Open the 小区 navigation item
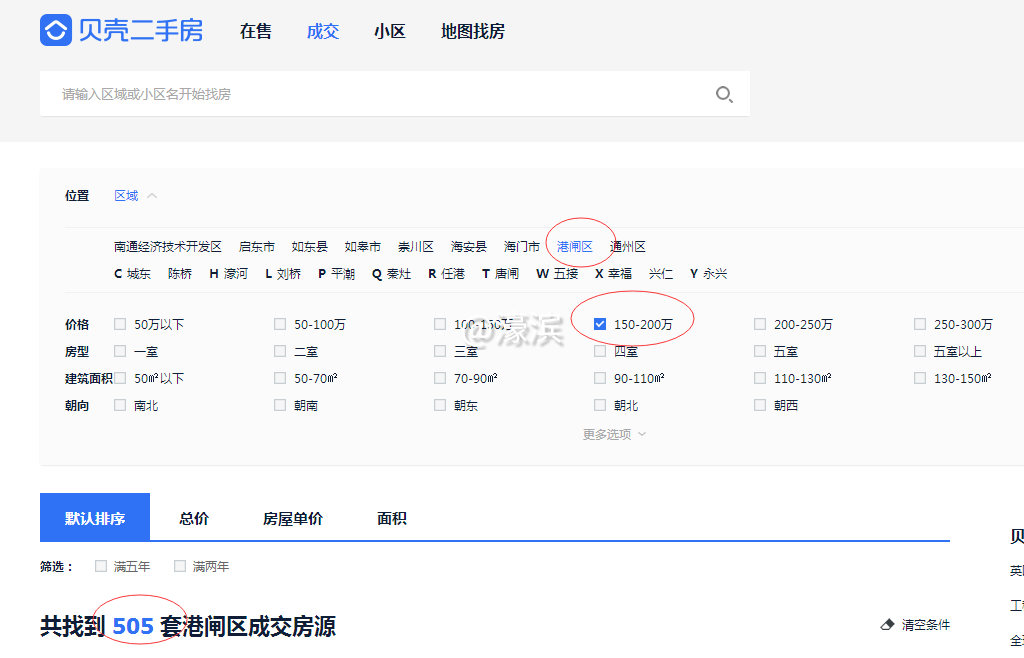The image size is (1024, 658). pos(389,31)
